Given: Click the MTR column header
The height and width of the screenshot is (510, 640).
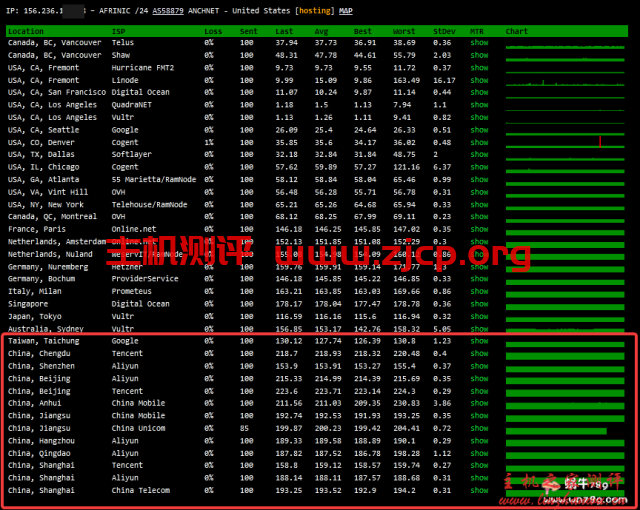Looking at the screenshot, I should pos(477,31).
